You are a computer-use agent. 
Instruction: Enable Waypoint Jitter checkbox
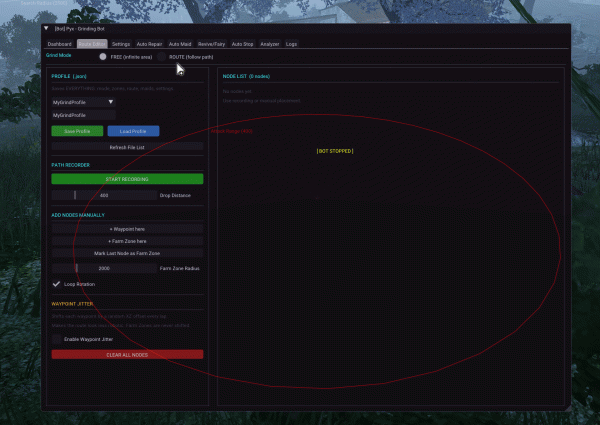[56, 340]
